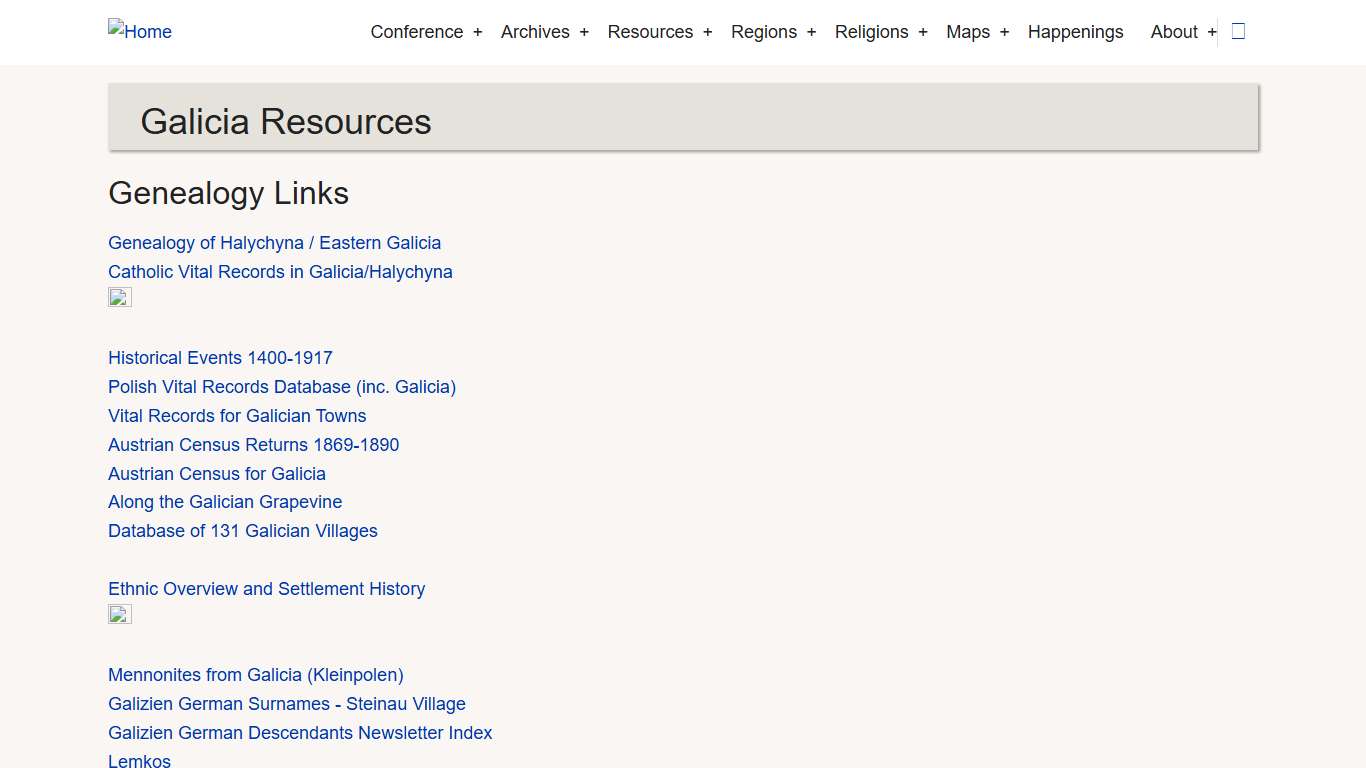Expand the Conference dropdown menu
1366x768 pixels.
tap(417, 31)
